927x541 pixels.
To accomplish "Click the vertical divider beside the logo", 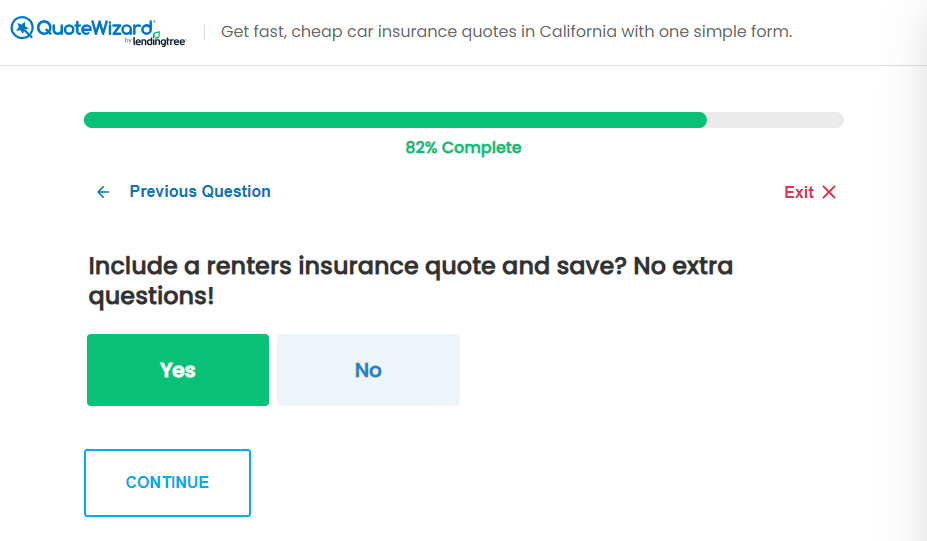I will pos(205,32).
